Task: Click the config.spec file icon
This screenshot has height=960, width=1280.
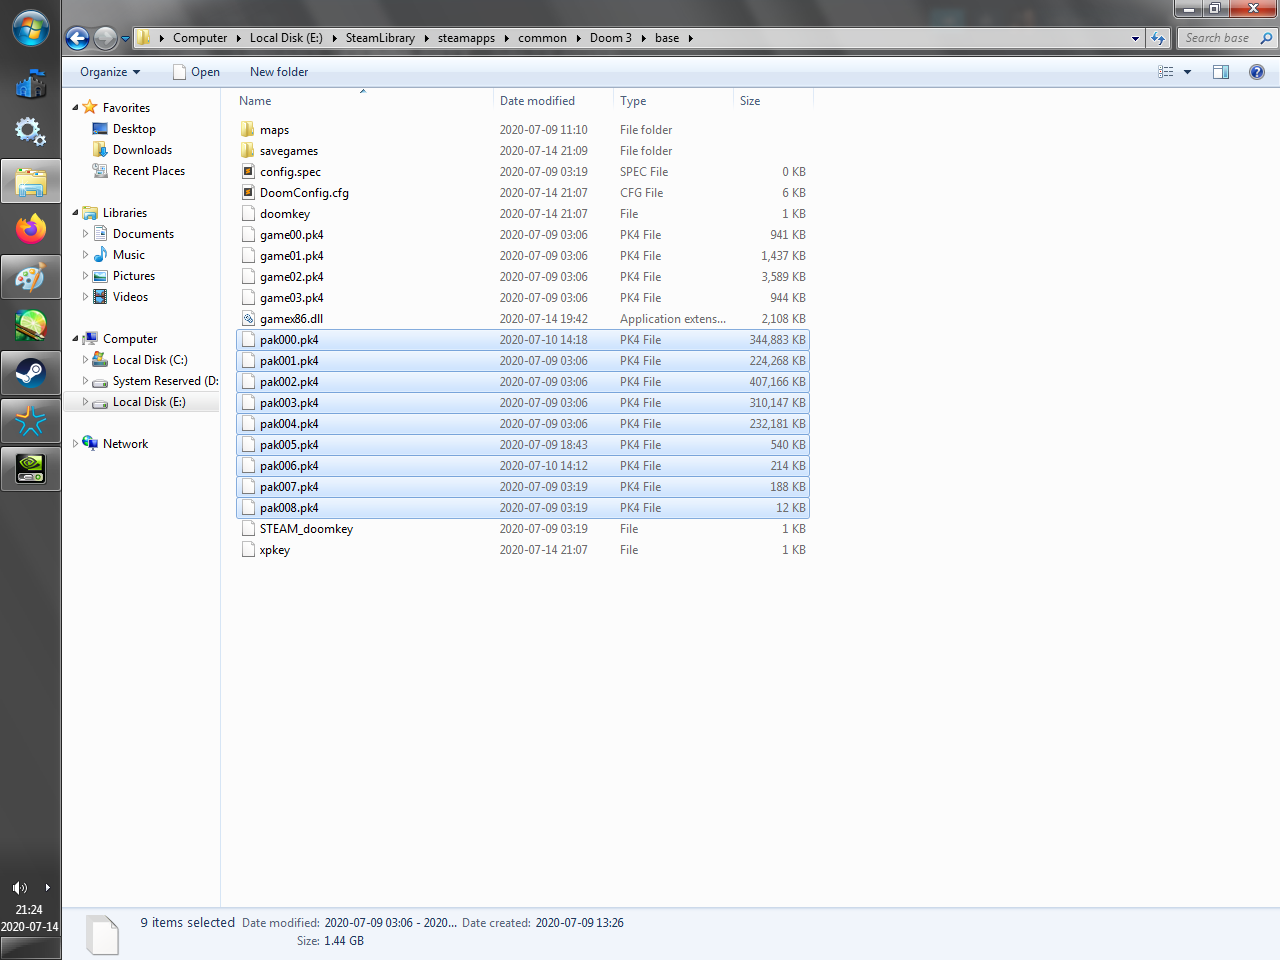Action: (x=248, y=172)
